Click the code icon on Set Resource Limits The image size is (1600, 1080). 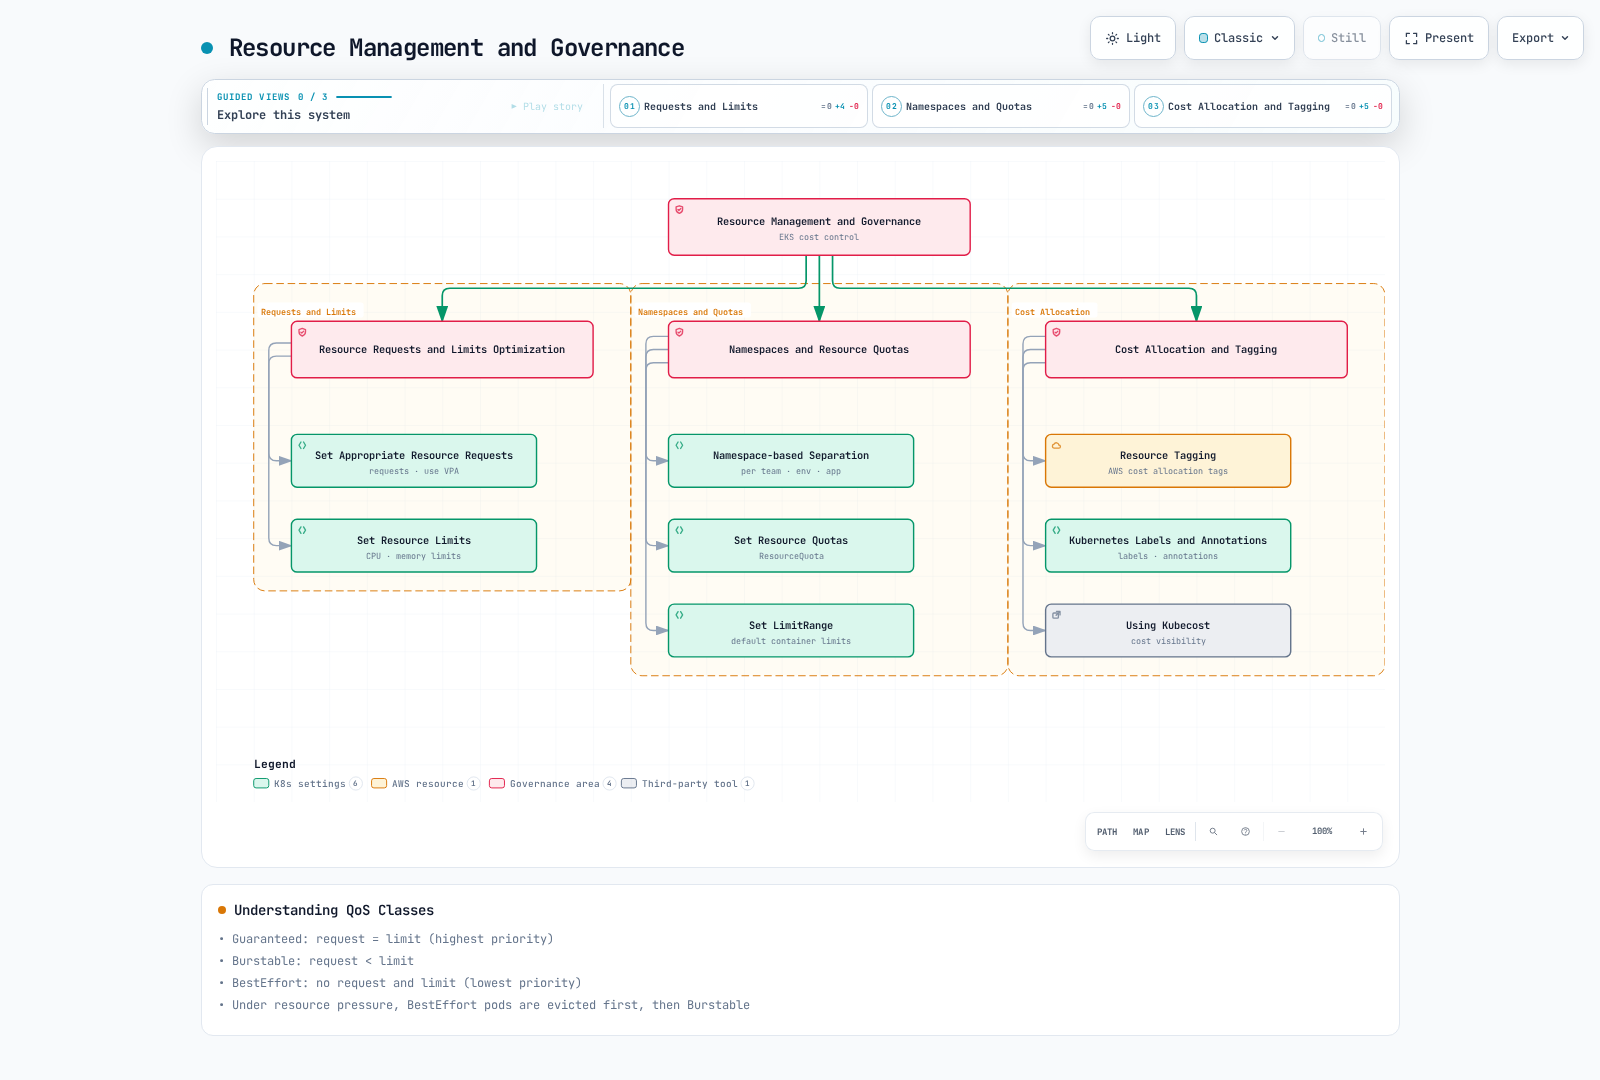click(x=302, y=530)
